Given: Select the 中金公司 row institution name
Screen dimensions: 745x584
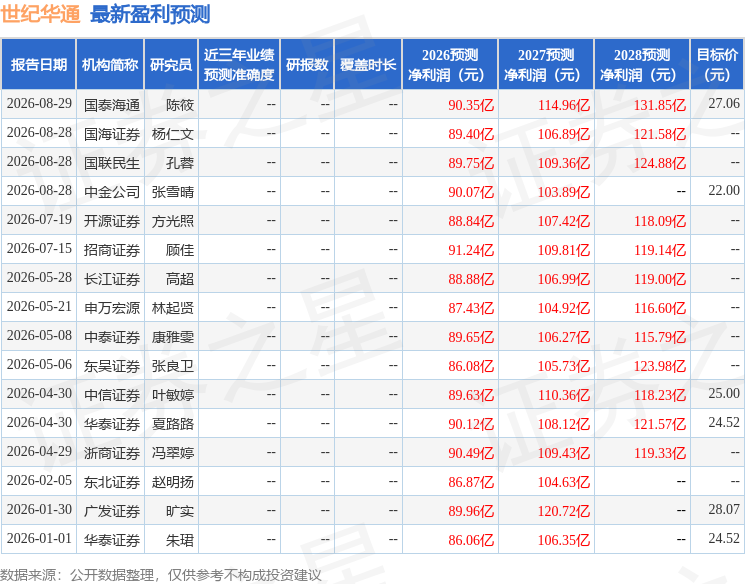Looking at the screenshot, I should click(x=112, y=192).
